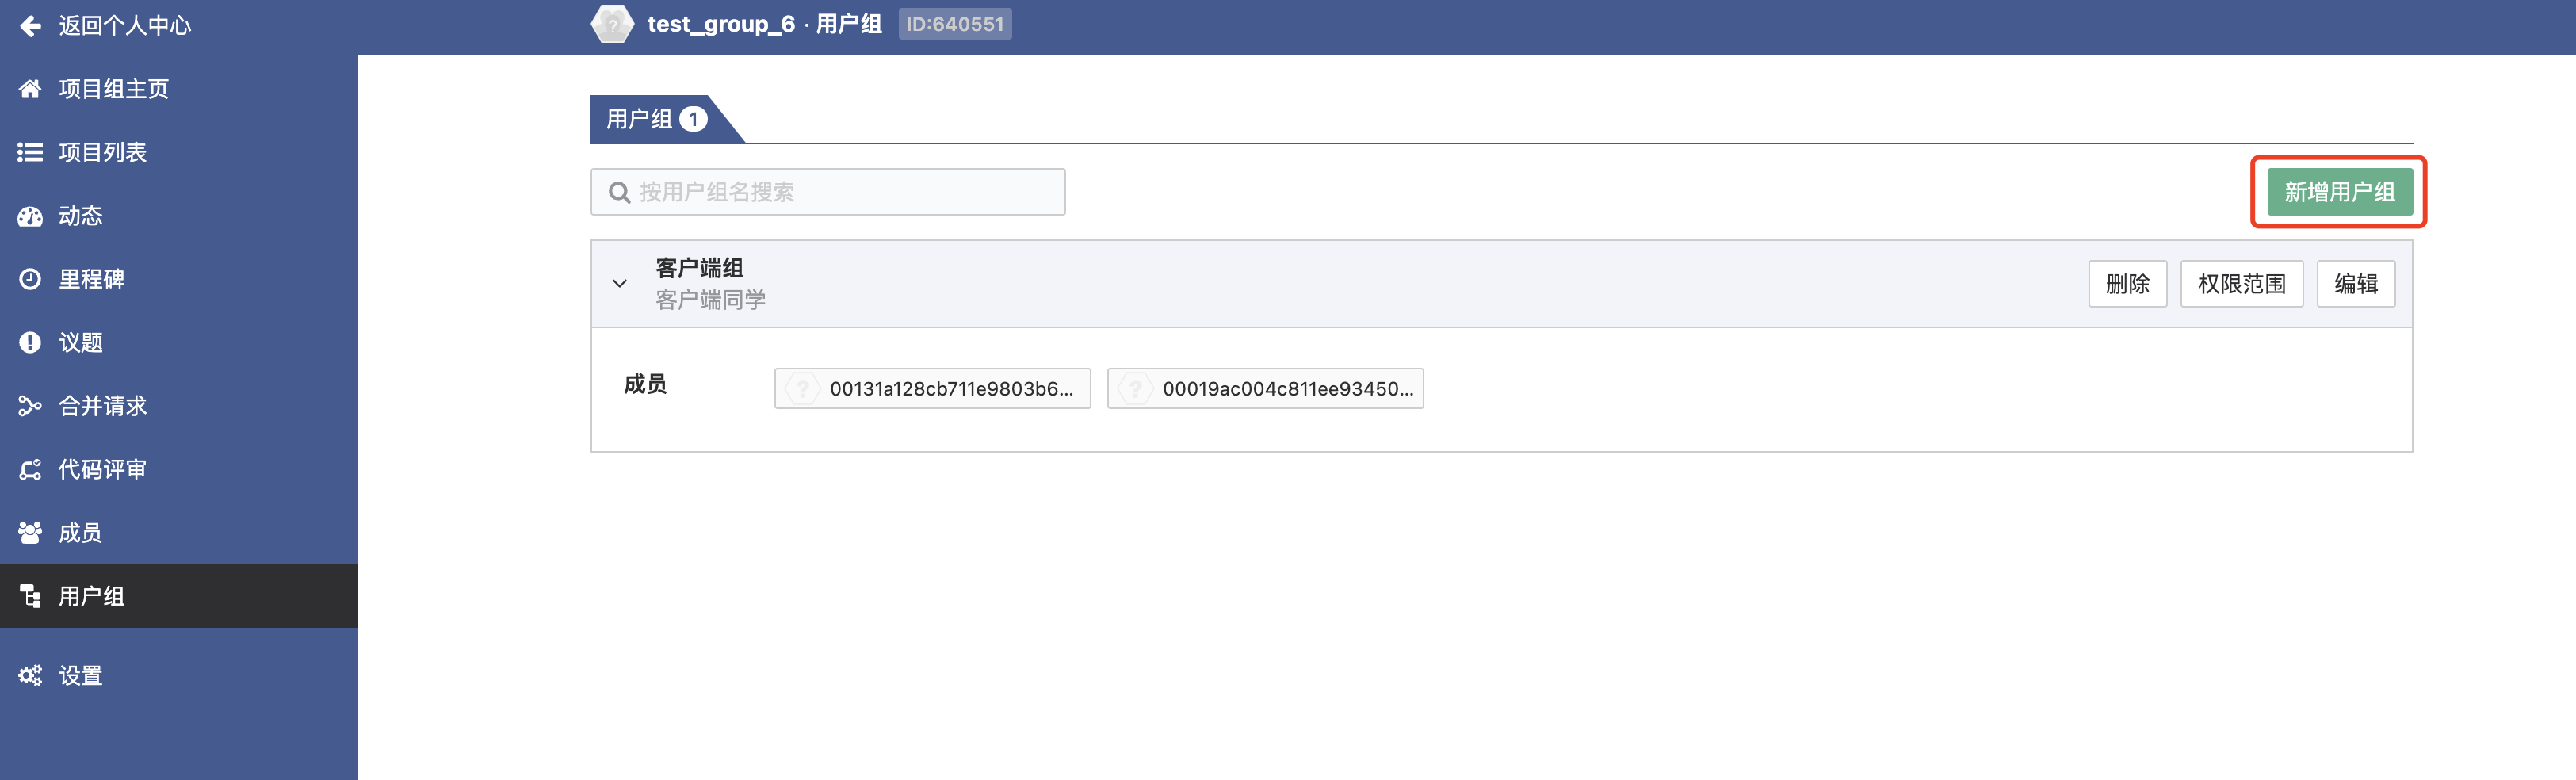Open the 成员 people icon
The height and width of the screenshot is (780, 2576).
[30, 533]
